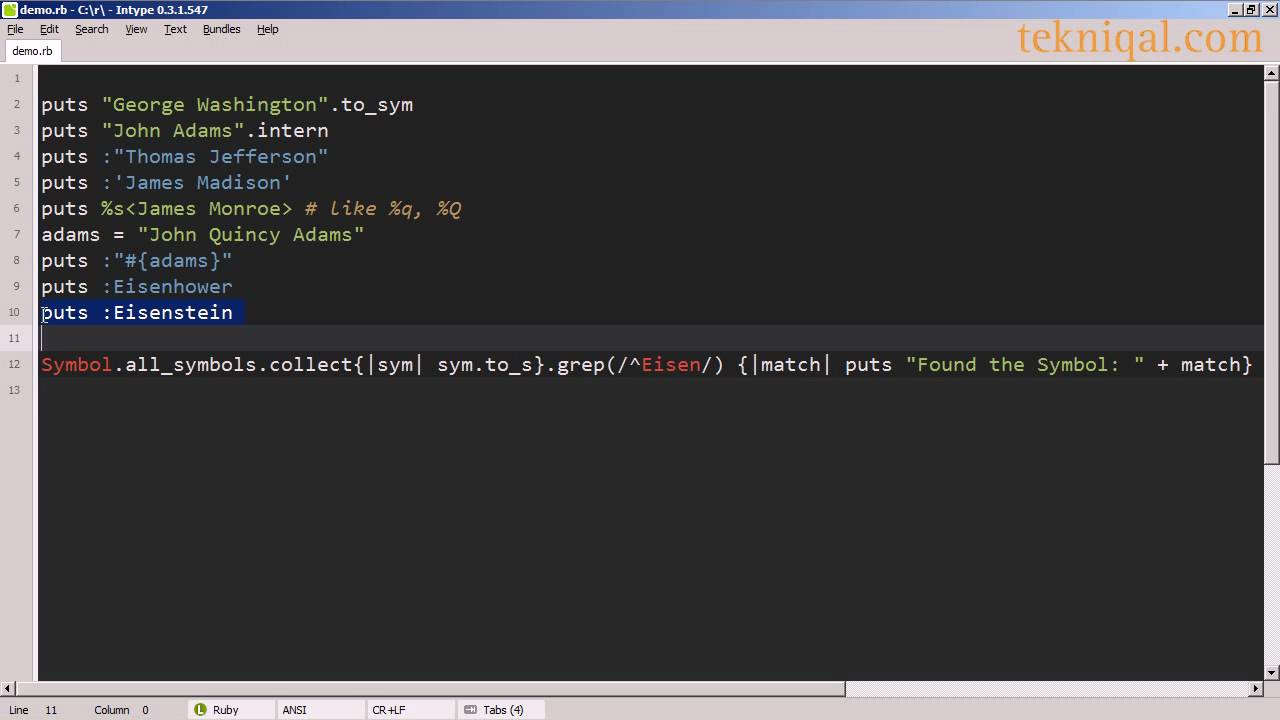Screen dimensions: 1280x720
Task: Click the word Symbol on line 12
Action: [77, 365]
